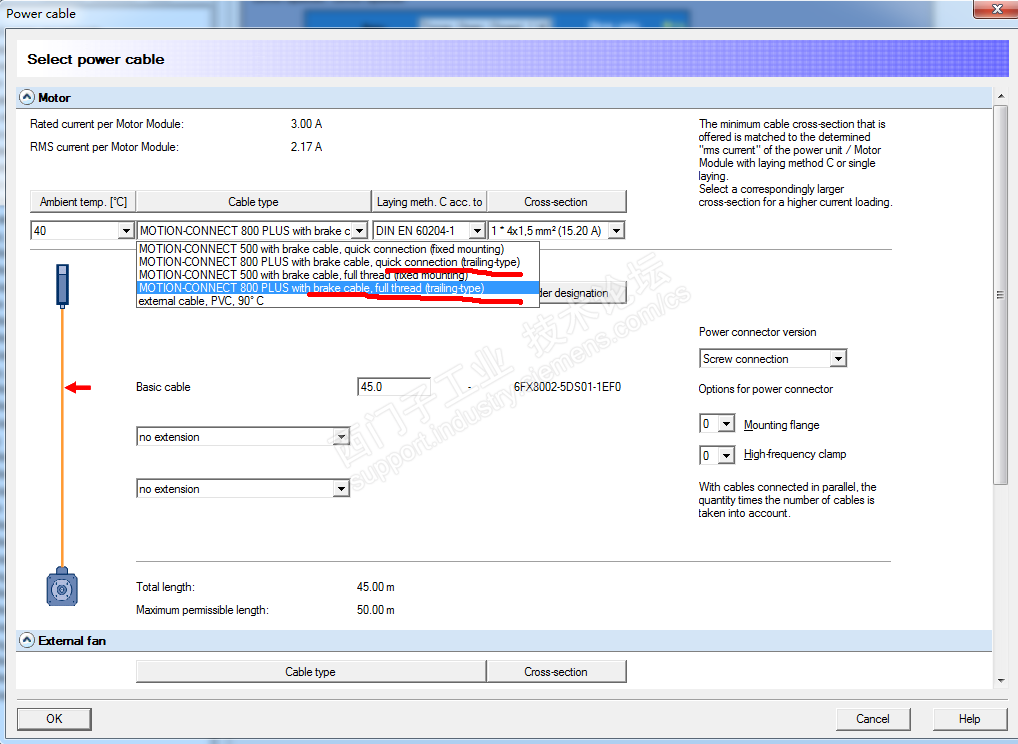Viewport: 1018px width, 744px height.
Task: Click the scrollbar down arrow
Action: click(x=1000, y=680)
